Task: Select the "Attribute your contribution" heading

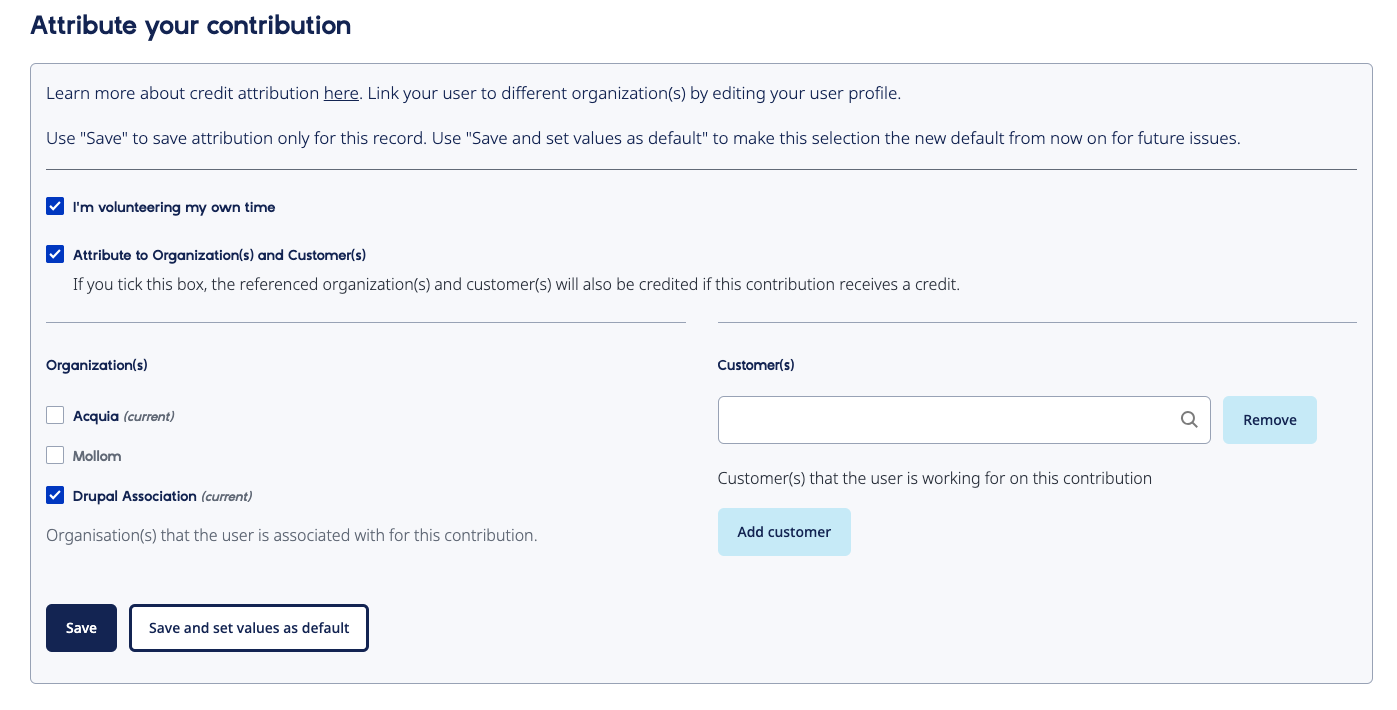Action: coord(190,26)
